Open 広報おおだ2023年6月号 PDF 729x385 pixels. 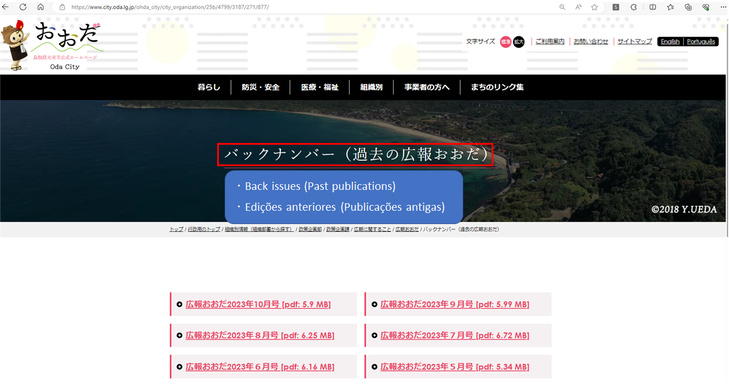coord(260,366)
